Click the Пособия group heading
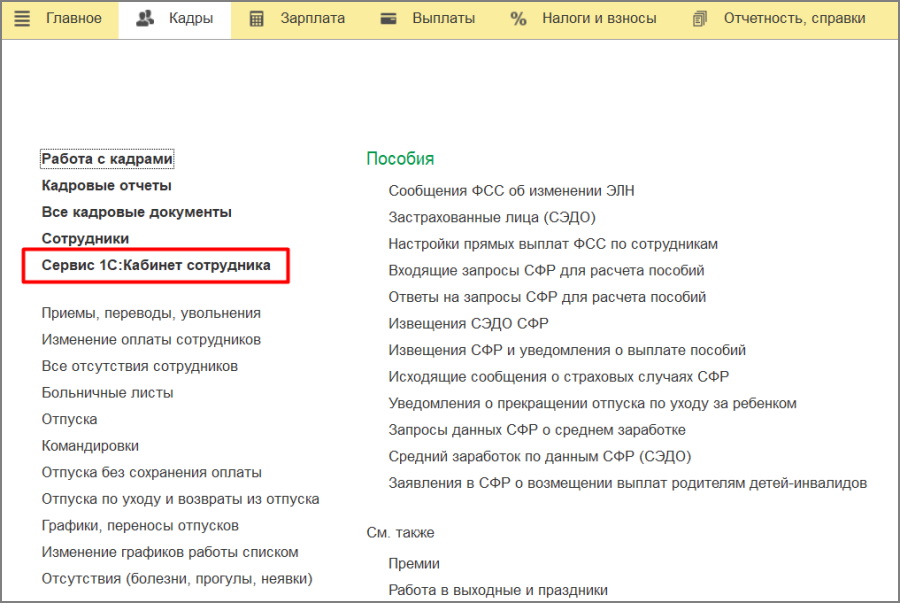The image size is (900, 603). tap(400, 158)
